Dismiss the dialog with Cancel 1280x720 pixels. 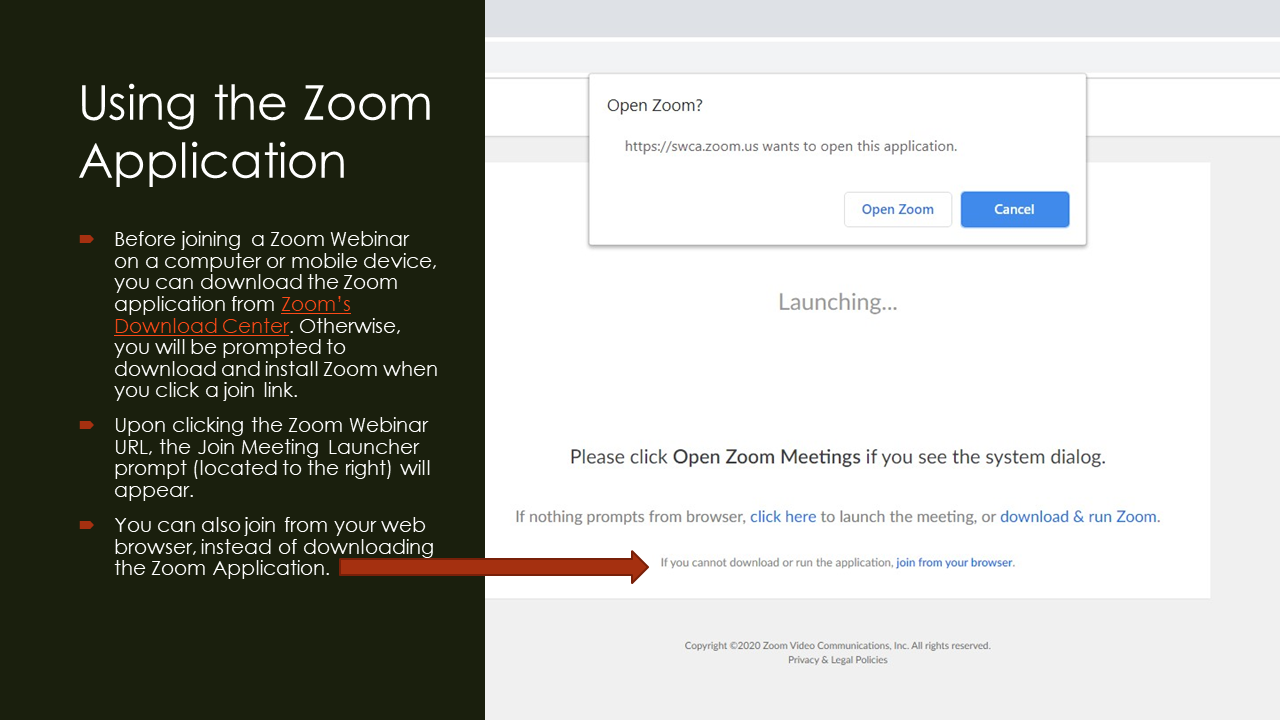coord(1015,209)
